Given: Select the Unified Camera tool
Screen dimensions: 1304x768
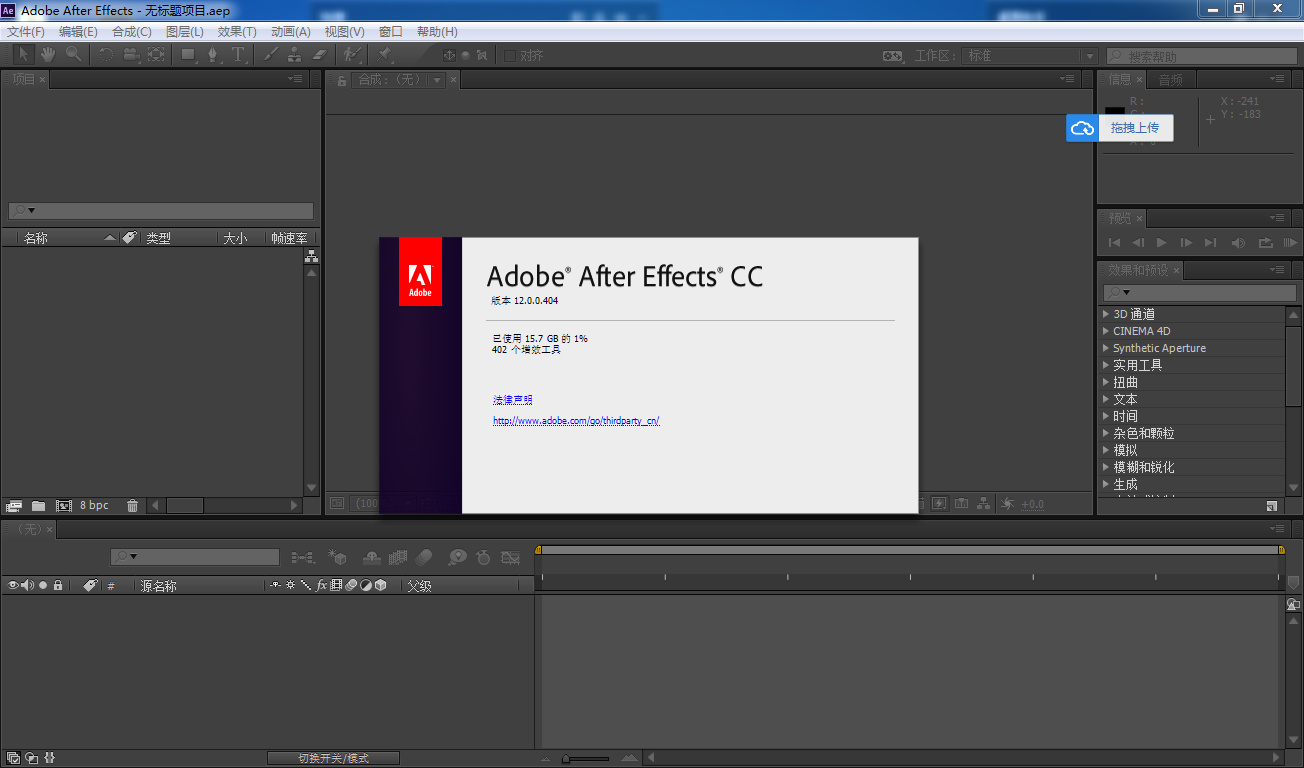Looking at the screenshot, I should click(x=131, y=55).
